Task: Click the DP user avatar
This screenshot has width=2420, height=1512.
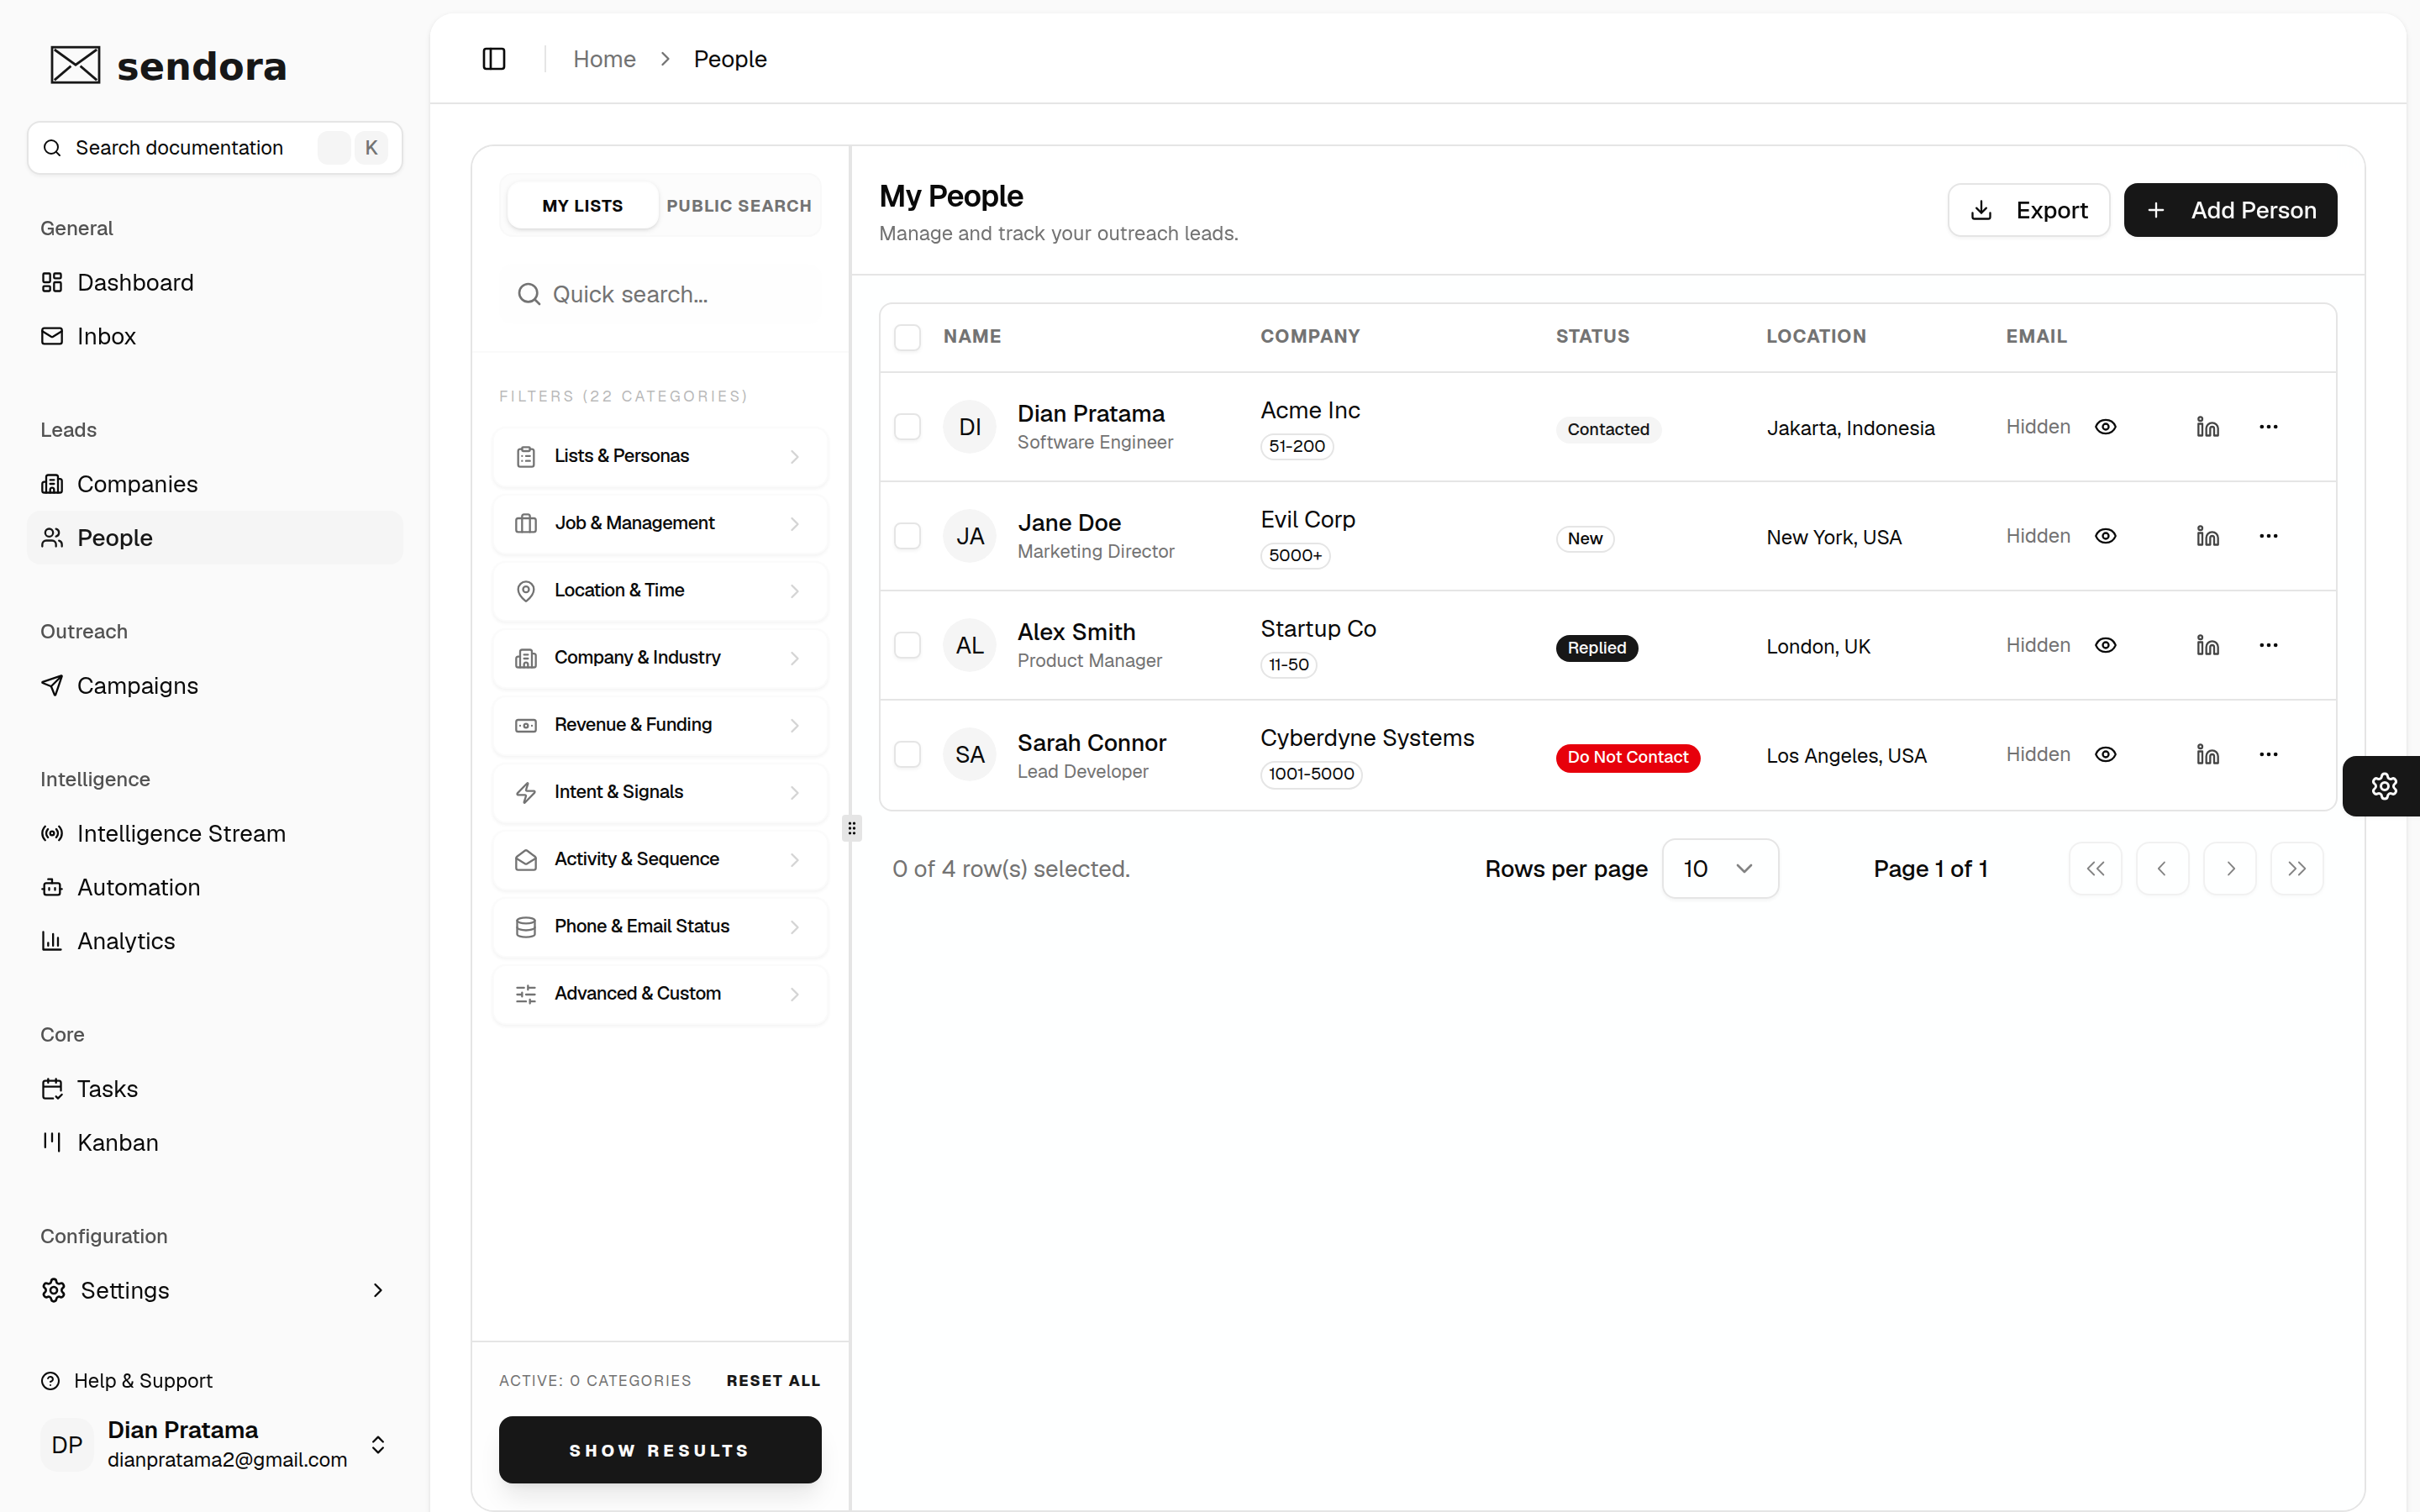Action: pyautogui.click(x=67, y=1444)
